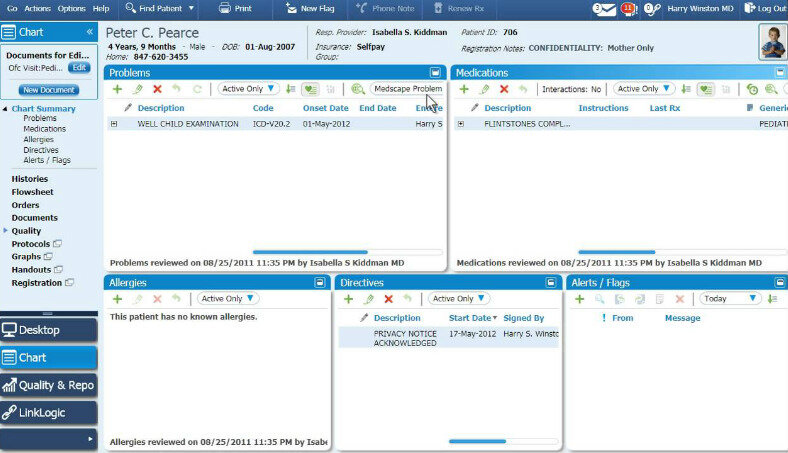Image resolution: width=788 pixels, height=453 pixels.
Task: Expand the WELL CHILD EXAMINATION row
Action: tap(114, 124)
